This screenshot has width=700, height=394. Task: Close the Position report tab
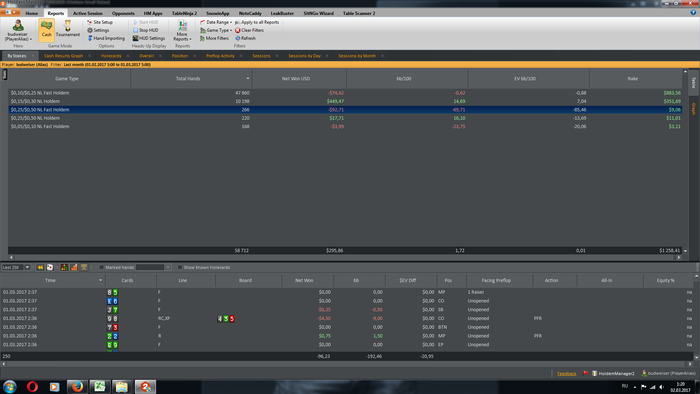point(195,56)
